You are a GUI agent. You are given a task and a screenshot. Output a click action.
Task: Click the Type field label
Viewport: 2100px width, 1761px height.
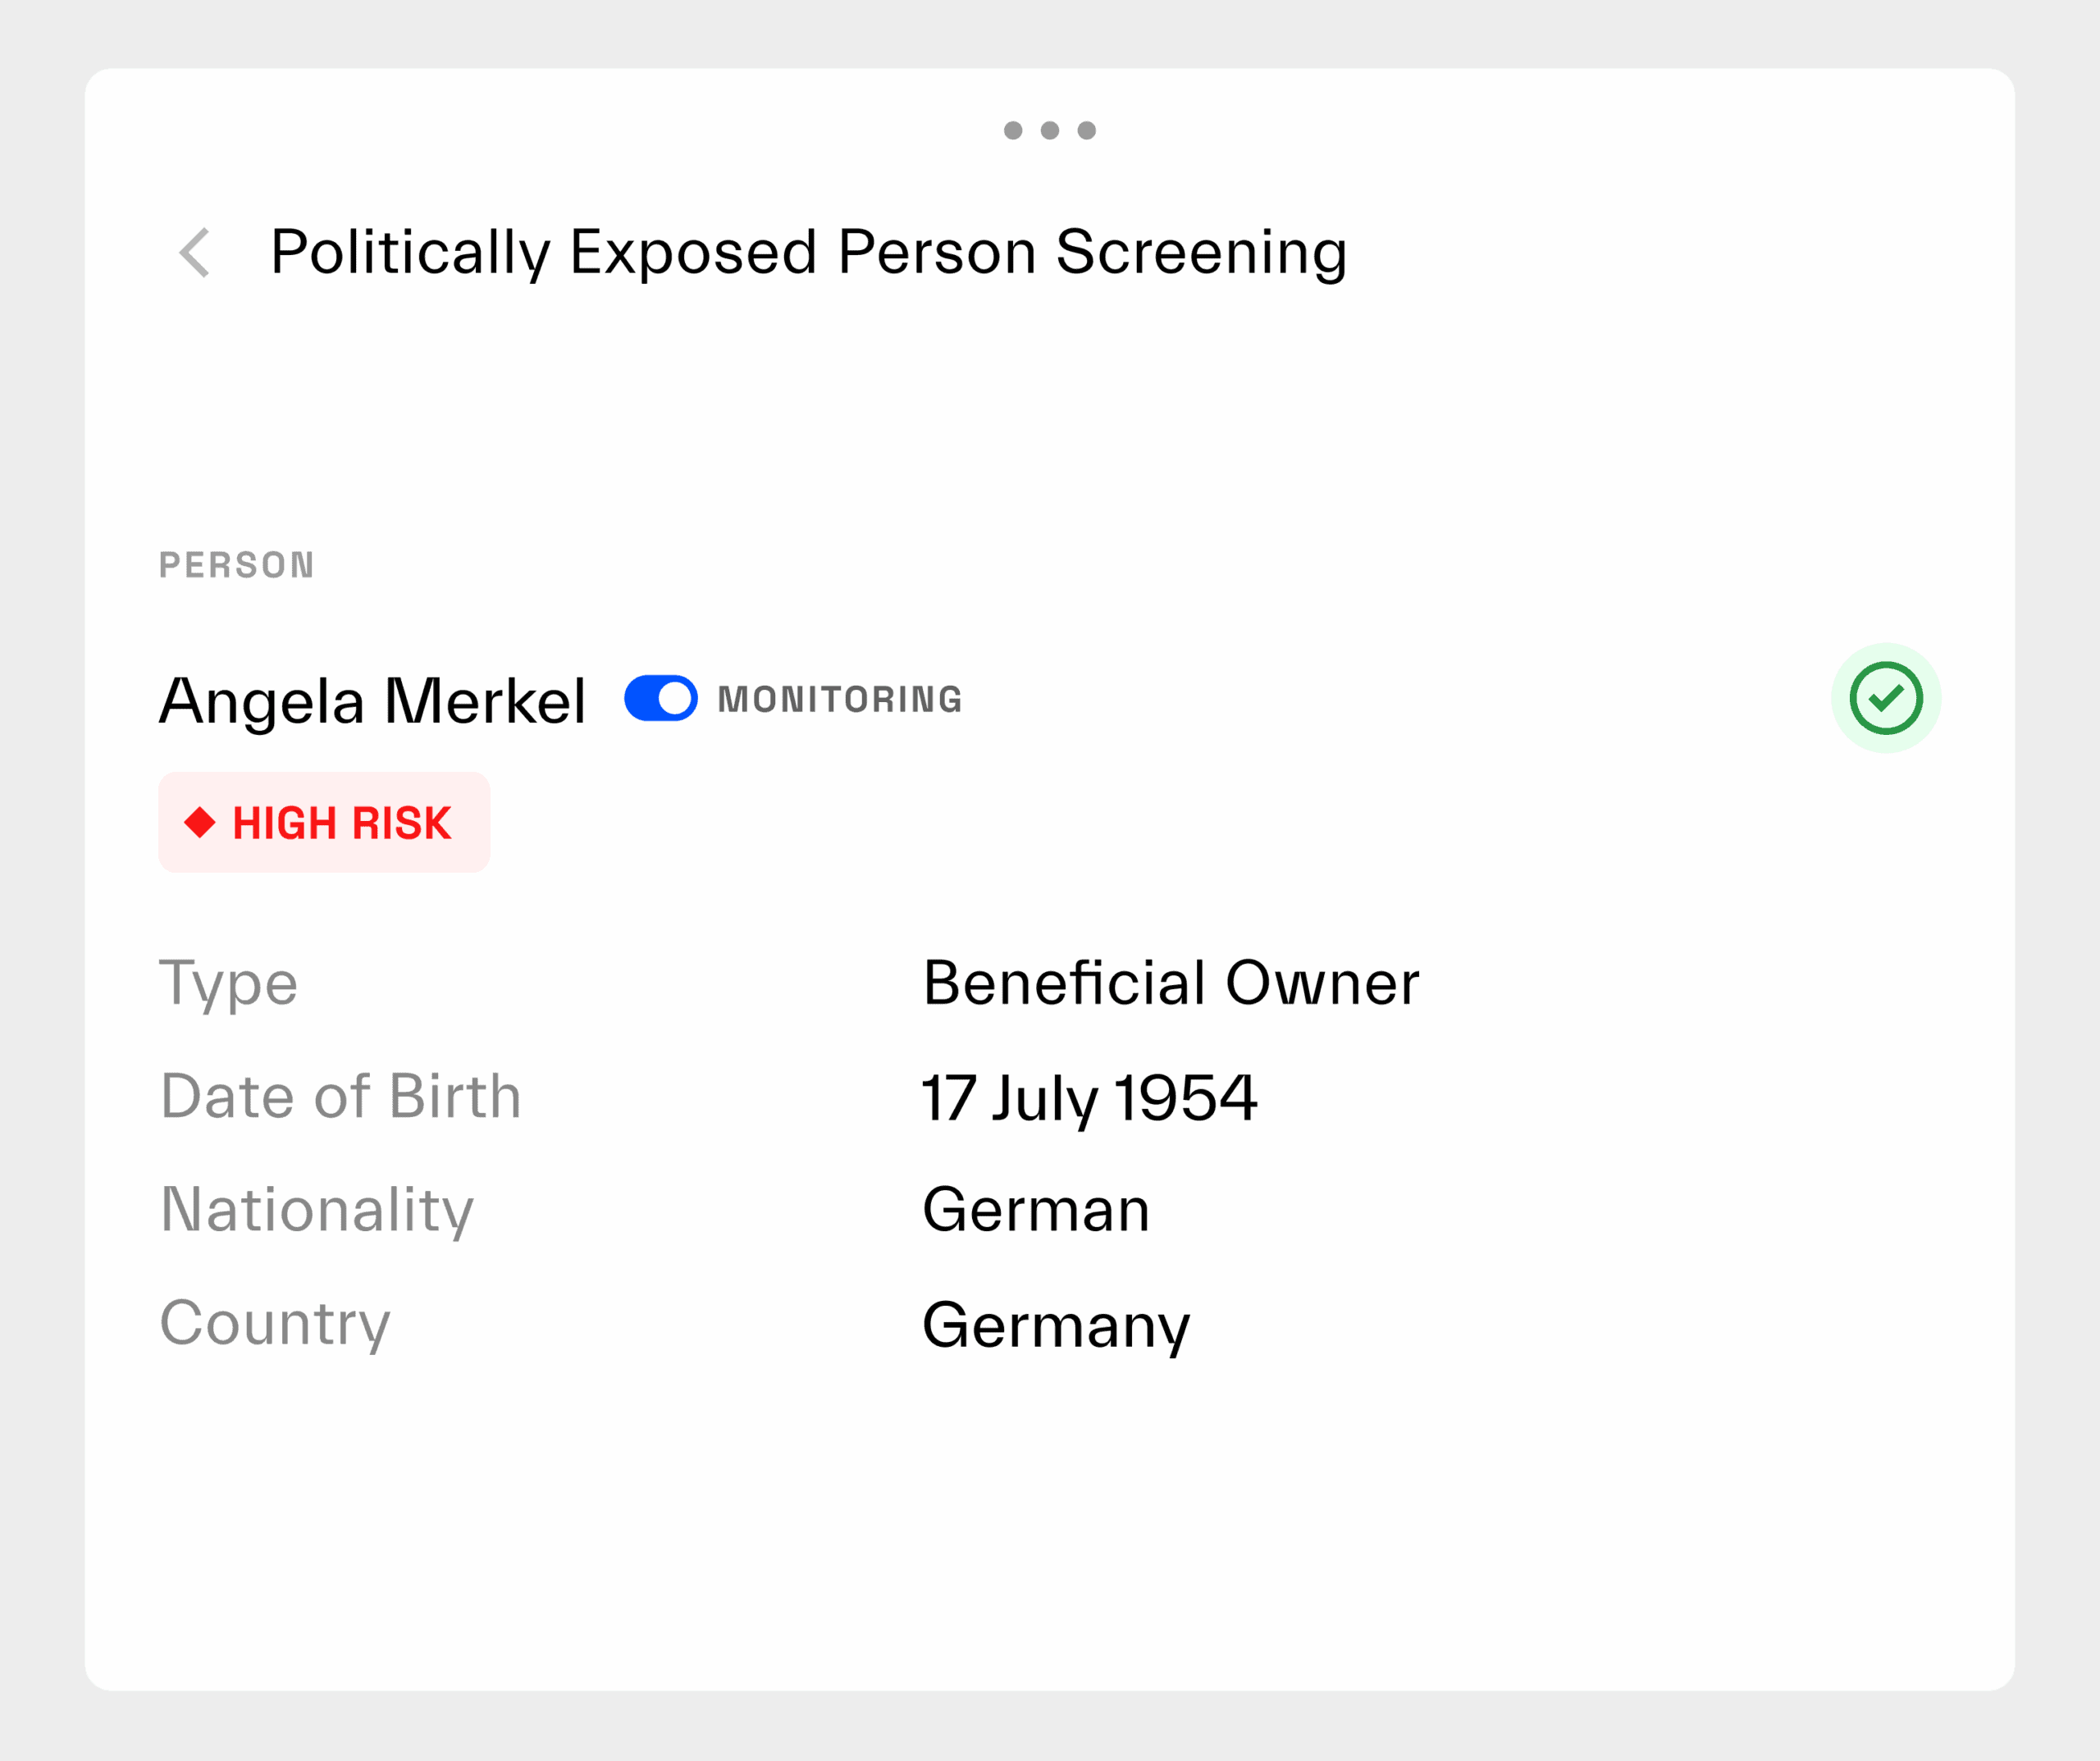point(229,982)
